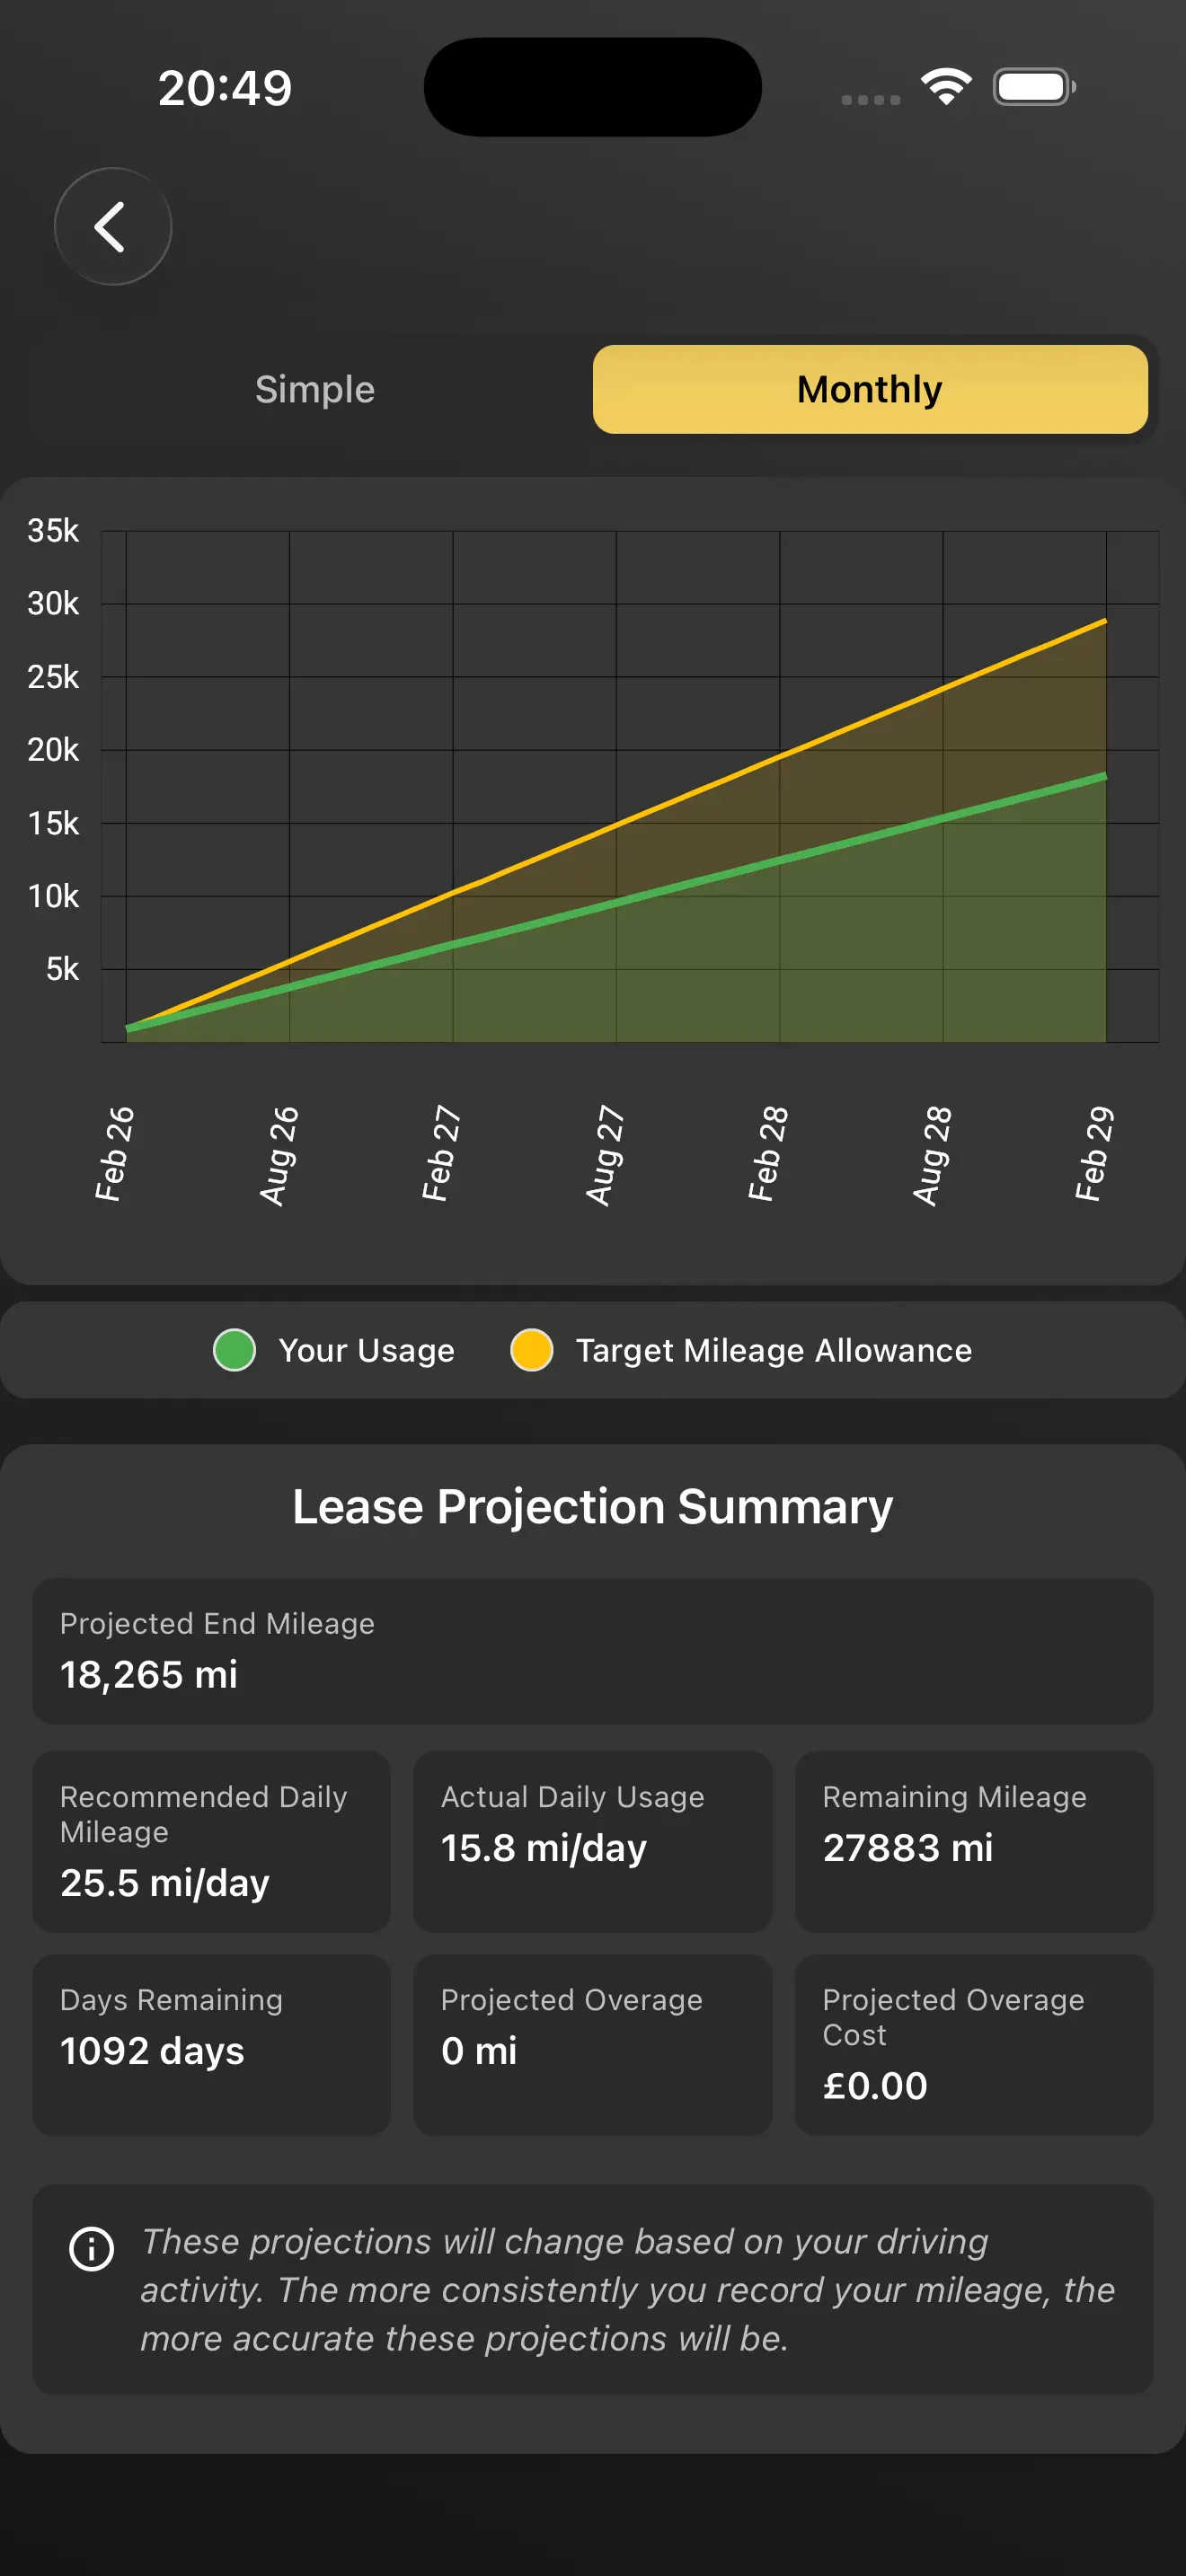Tap the back chevron button

coord(112,227)
